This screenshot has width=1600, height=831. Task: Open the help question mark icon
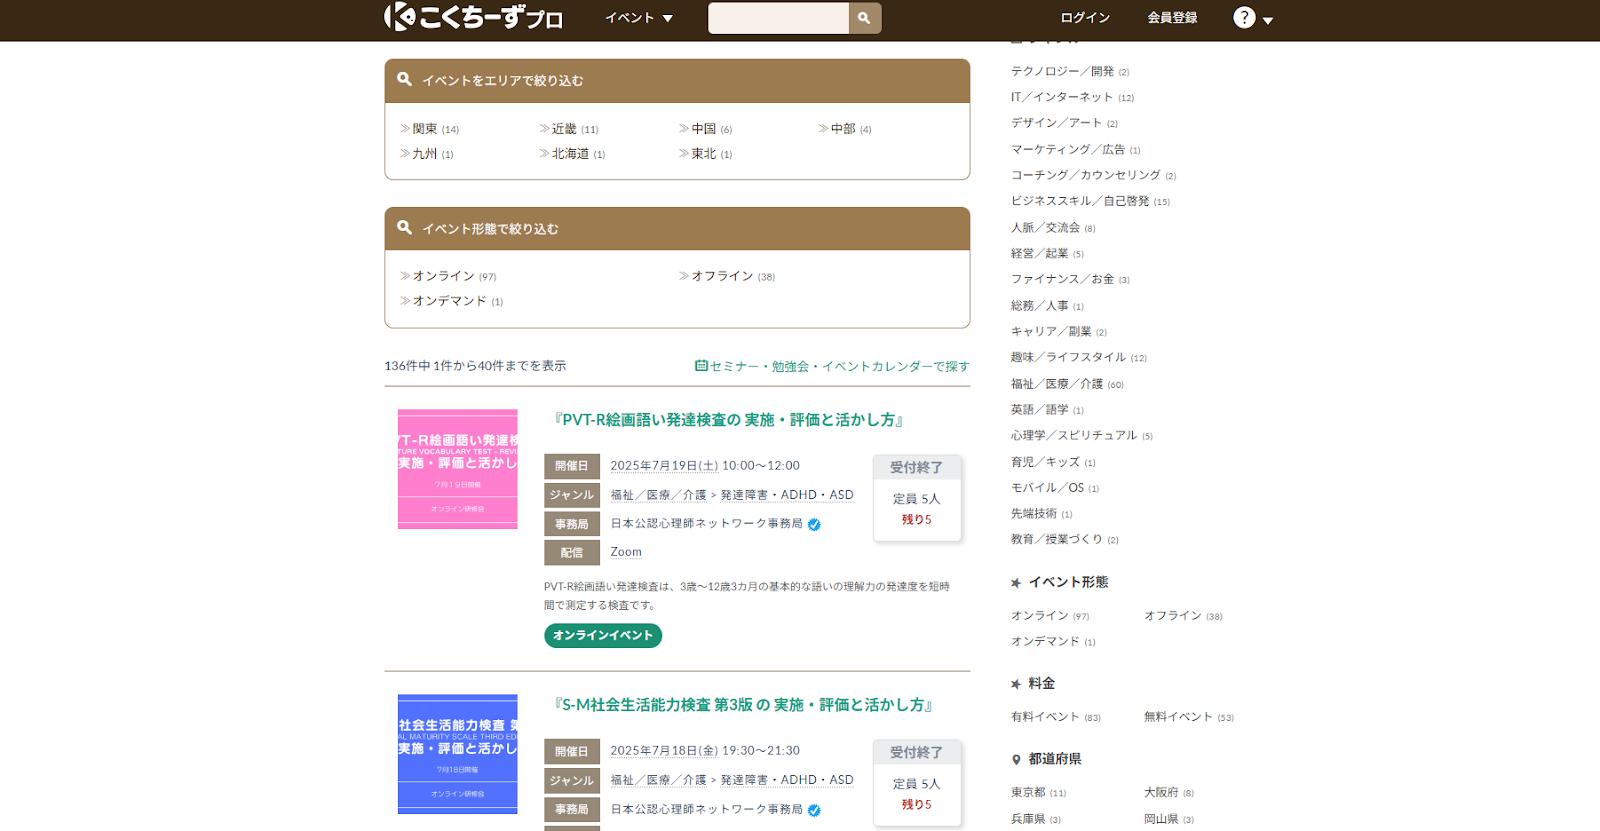pos(1244,18)
